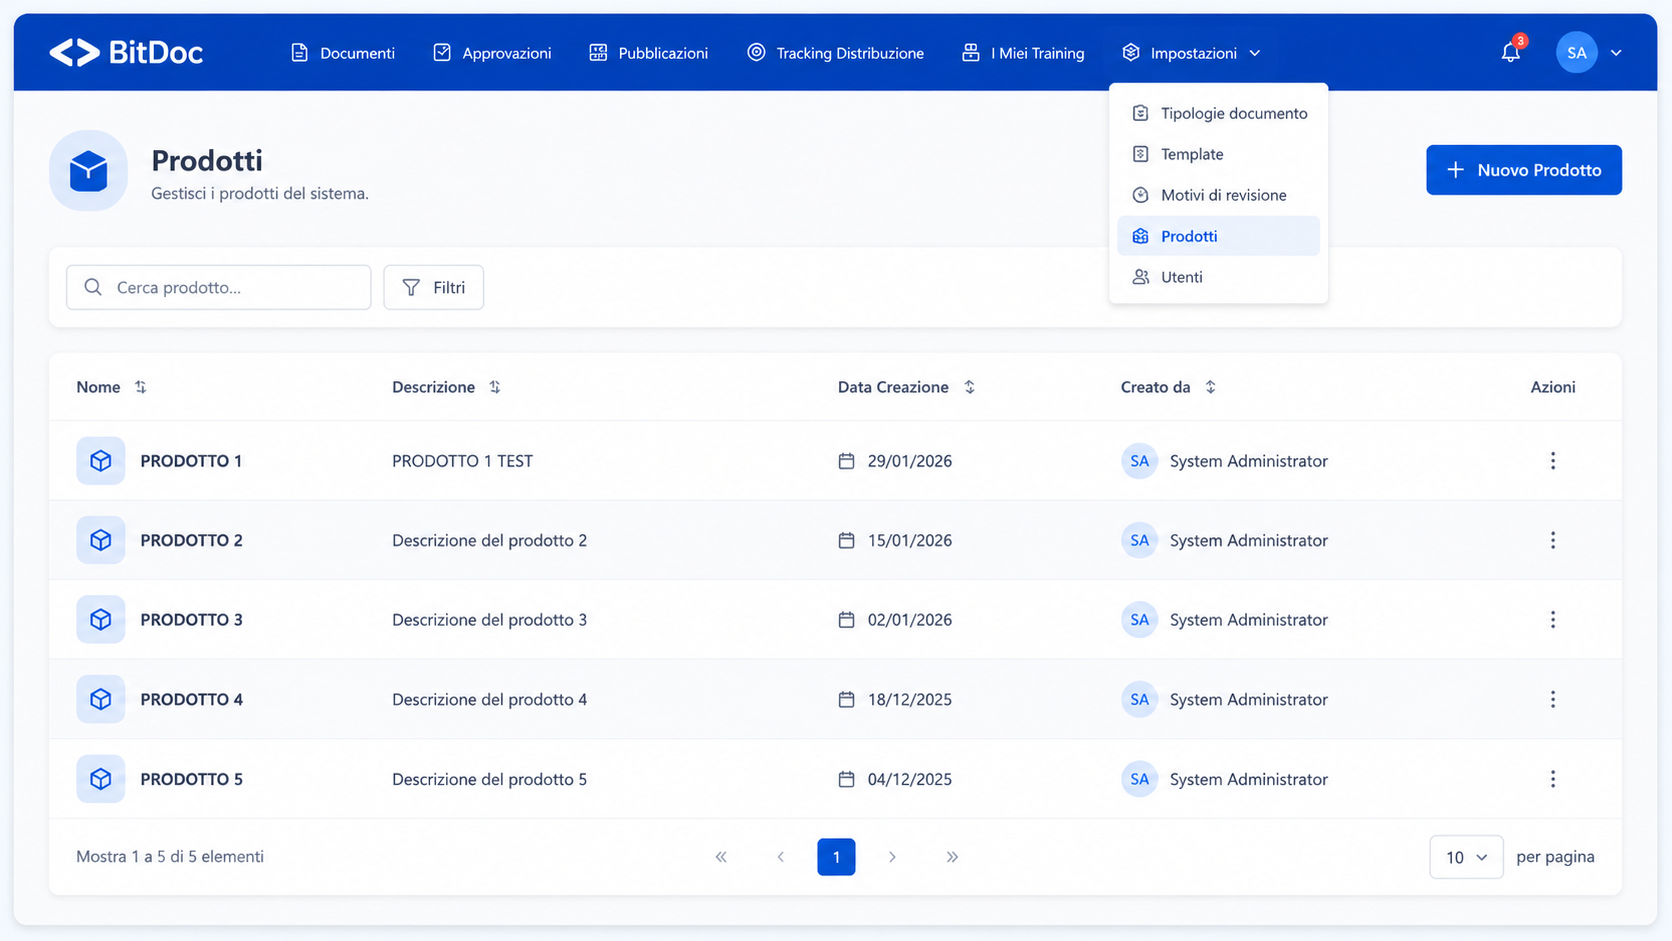Viewport: 1672px width, 941px height.
Task: Select Template menu entry
Action: click(x=1218, y=154)
